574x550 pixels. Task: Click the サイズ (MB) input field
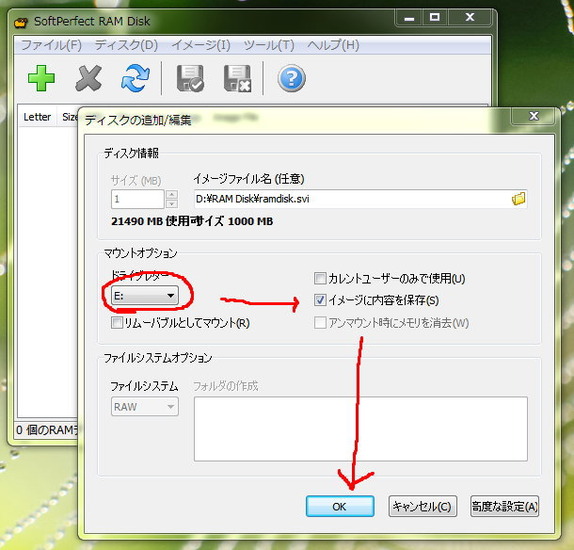[137, 199]
